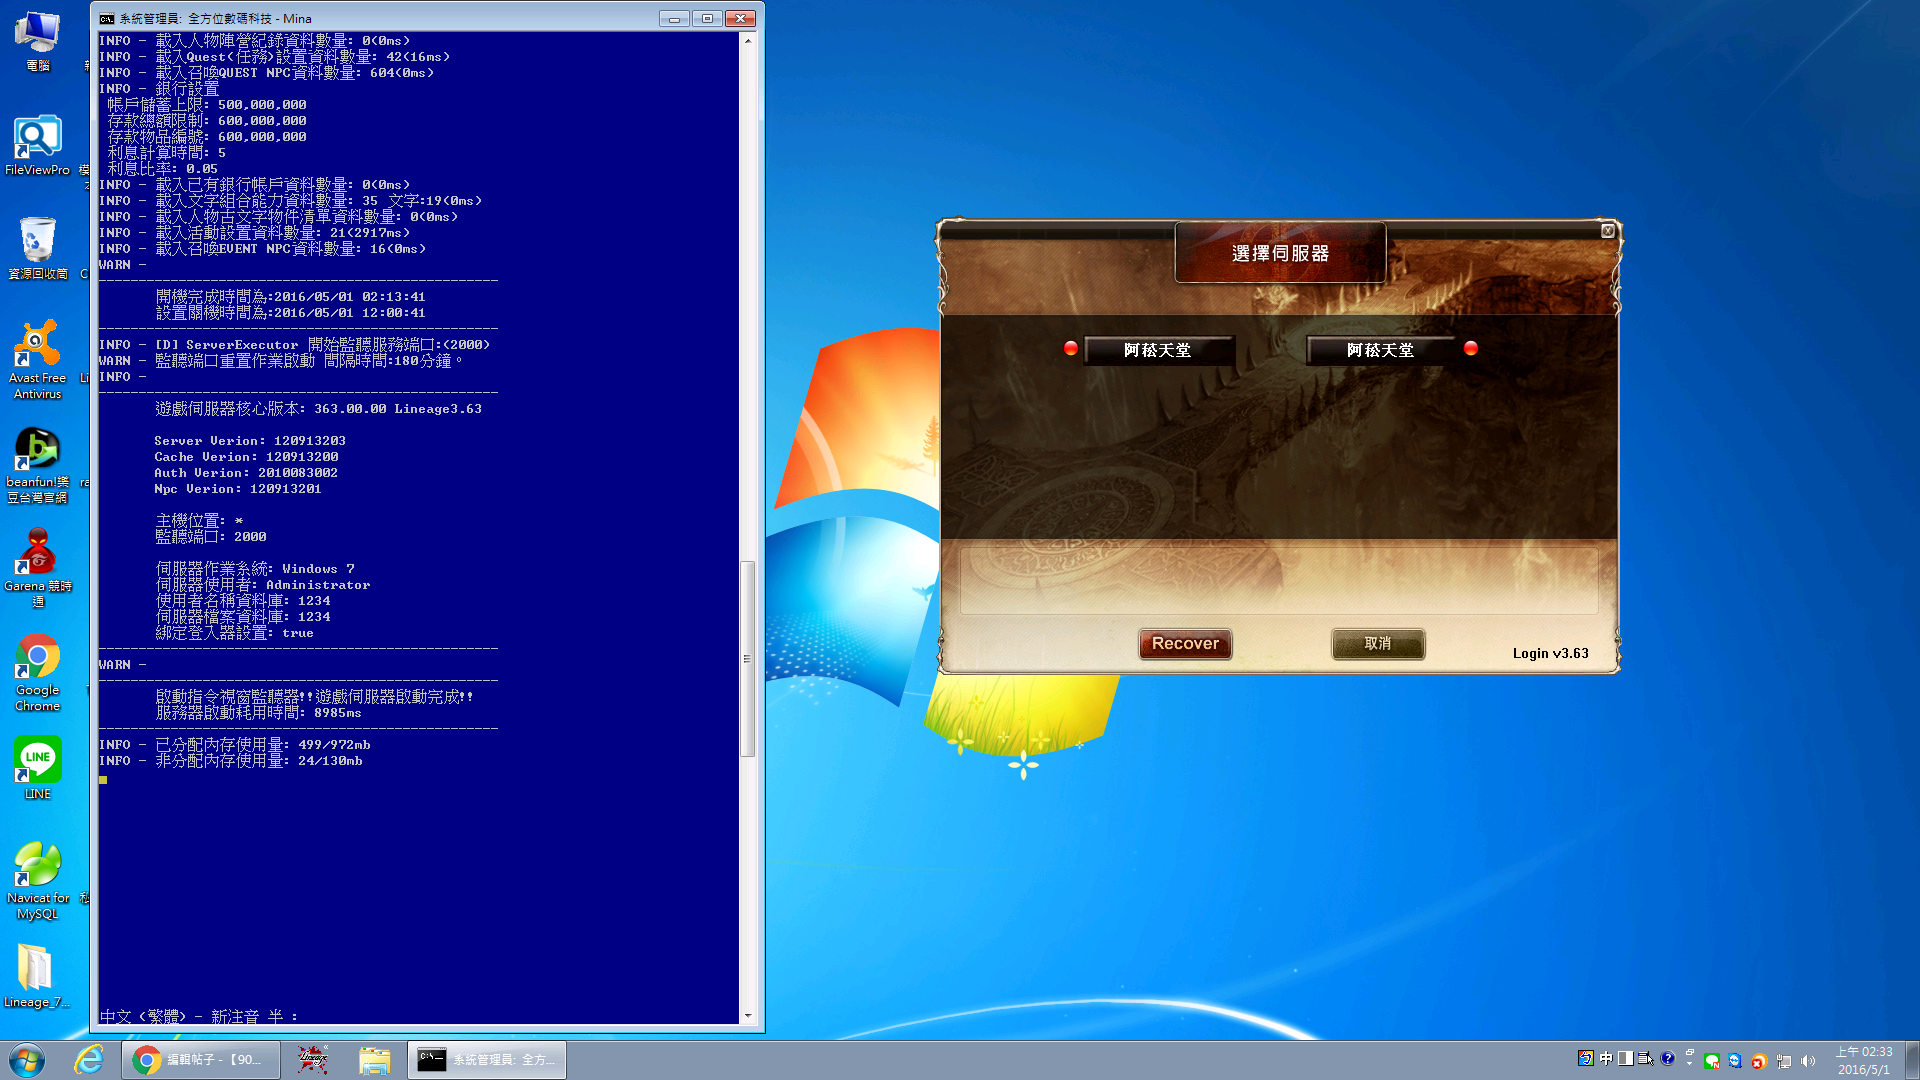Click the Login v3.63 version label
Viewport: 1920px width, 1080px height.
pyautogui.click(x=1550, y=653)
